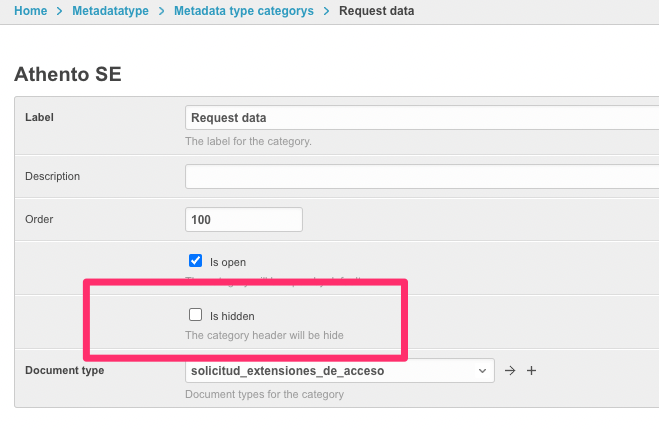Viewport: 659px width, 429px height.
Task: Click the Athento SE heading
Action: point(68,74)
